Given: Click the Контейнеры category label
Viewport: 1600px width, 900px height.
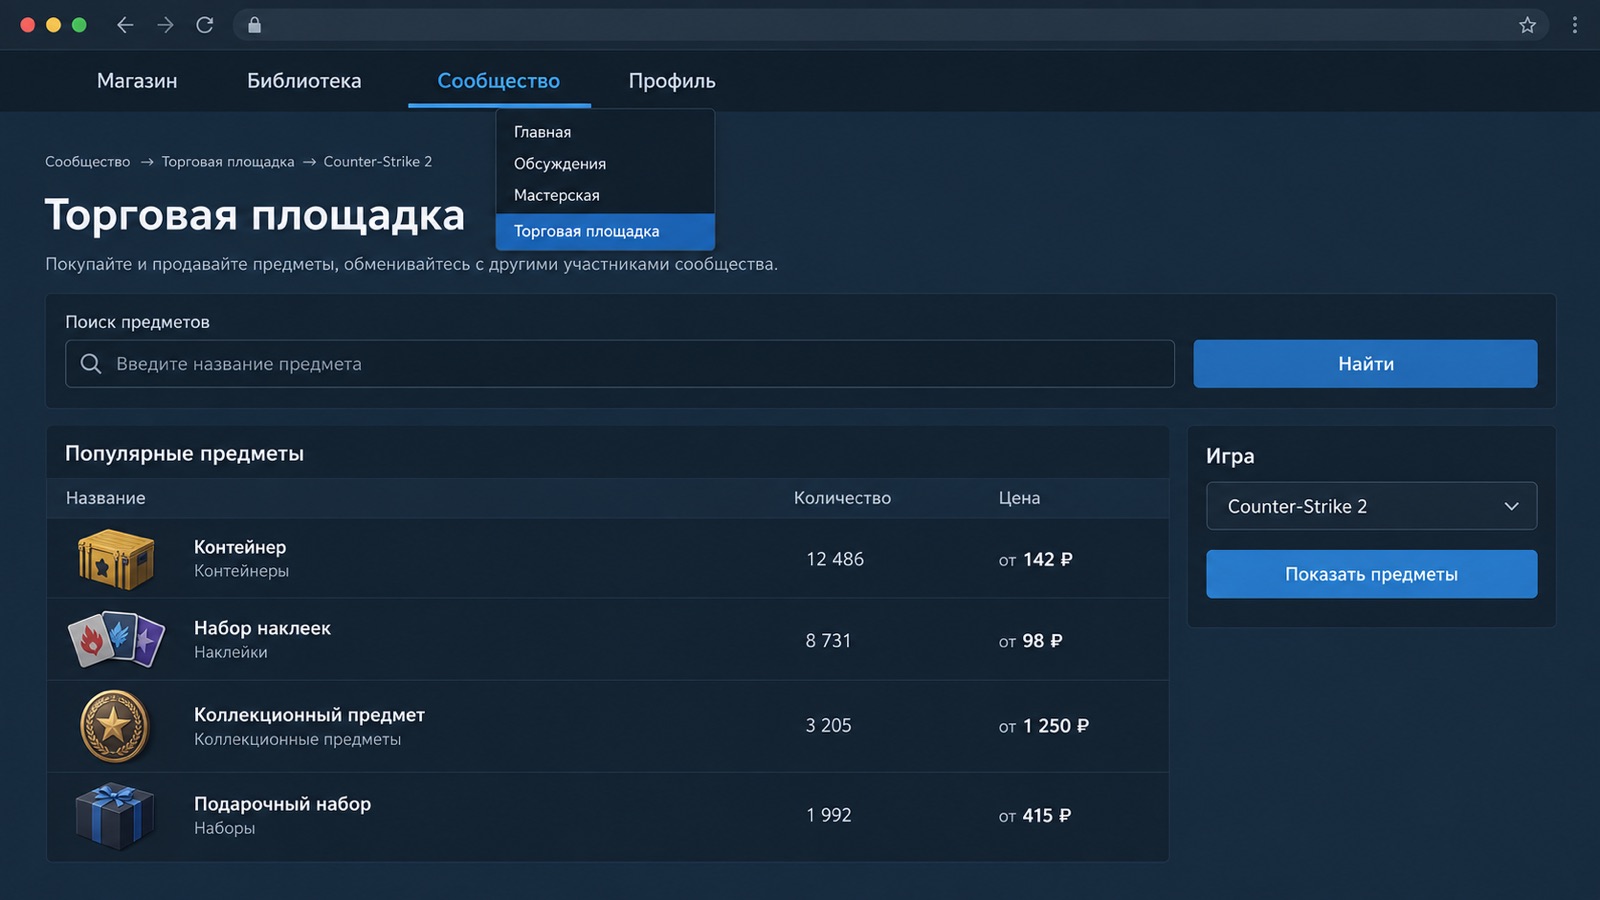Looking at the screenshot, I should [241, 571].
